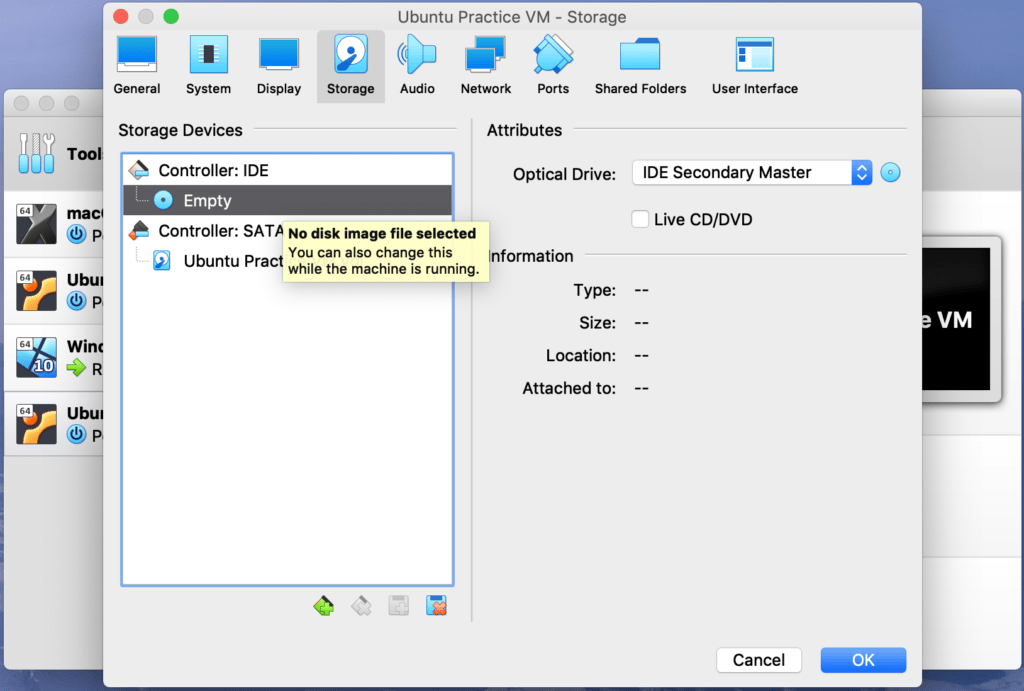The image size is (1024, 691).
Task: Open the System settings tab
Action: pyautogui.click(x=208, y=67)
